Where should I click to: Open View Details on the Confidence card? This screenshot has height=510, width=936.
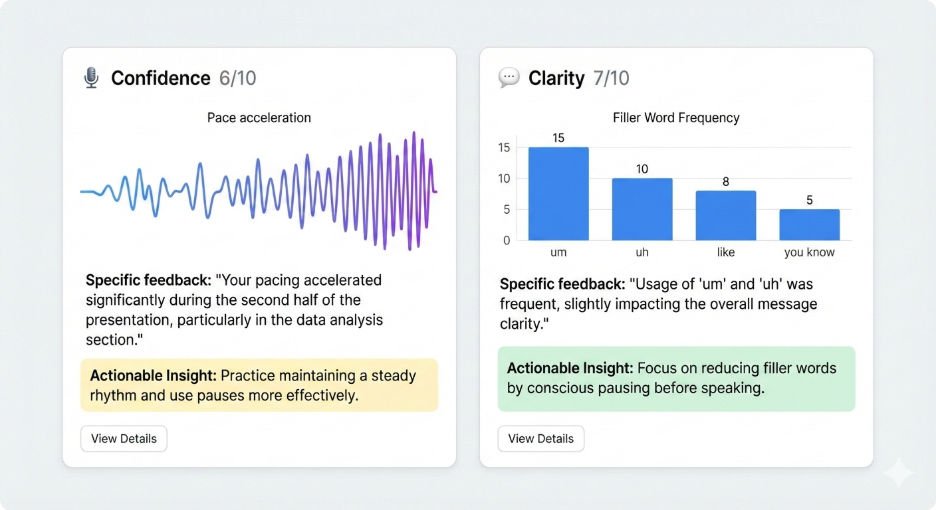pos(124,438)
